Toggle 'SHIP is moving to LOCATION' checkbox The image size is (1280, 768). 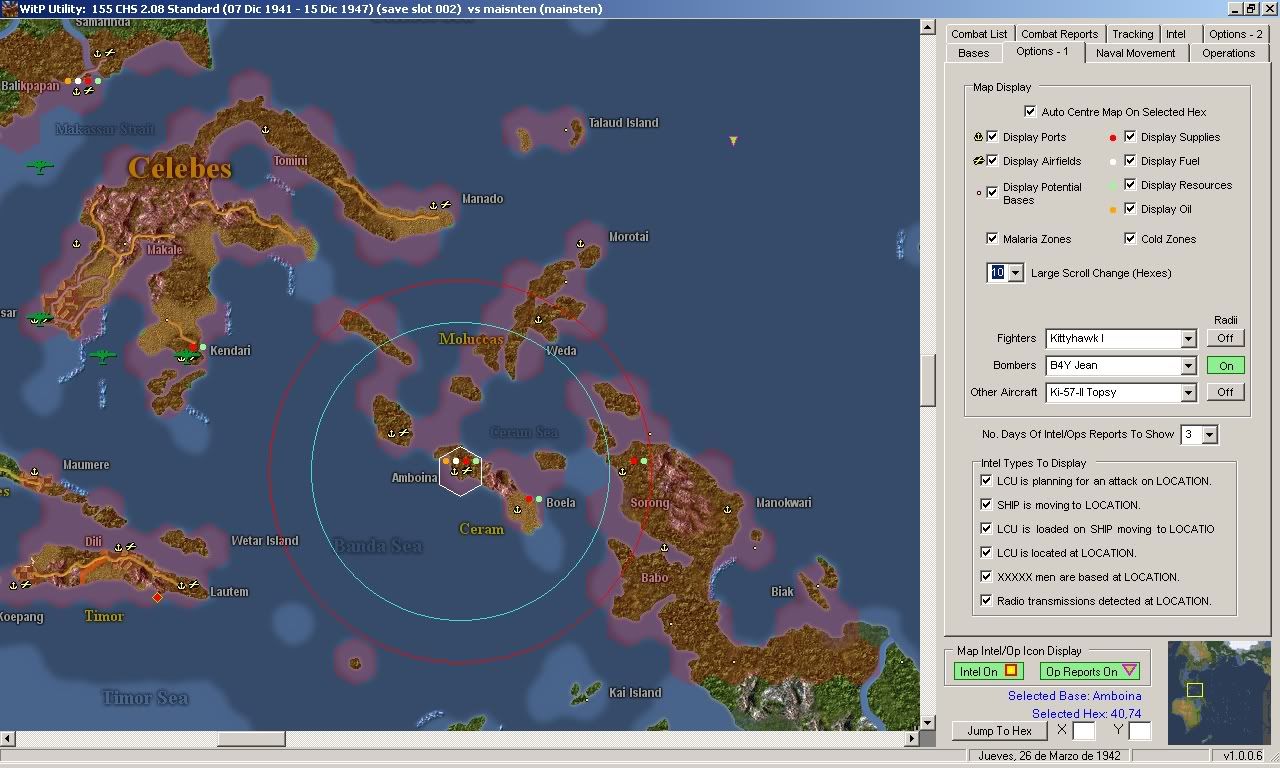(987, 505)
